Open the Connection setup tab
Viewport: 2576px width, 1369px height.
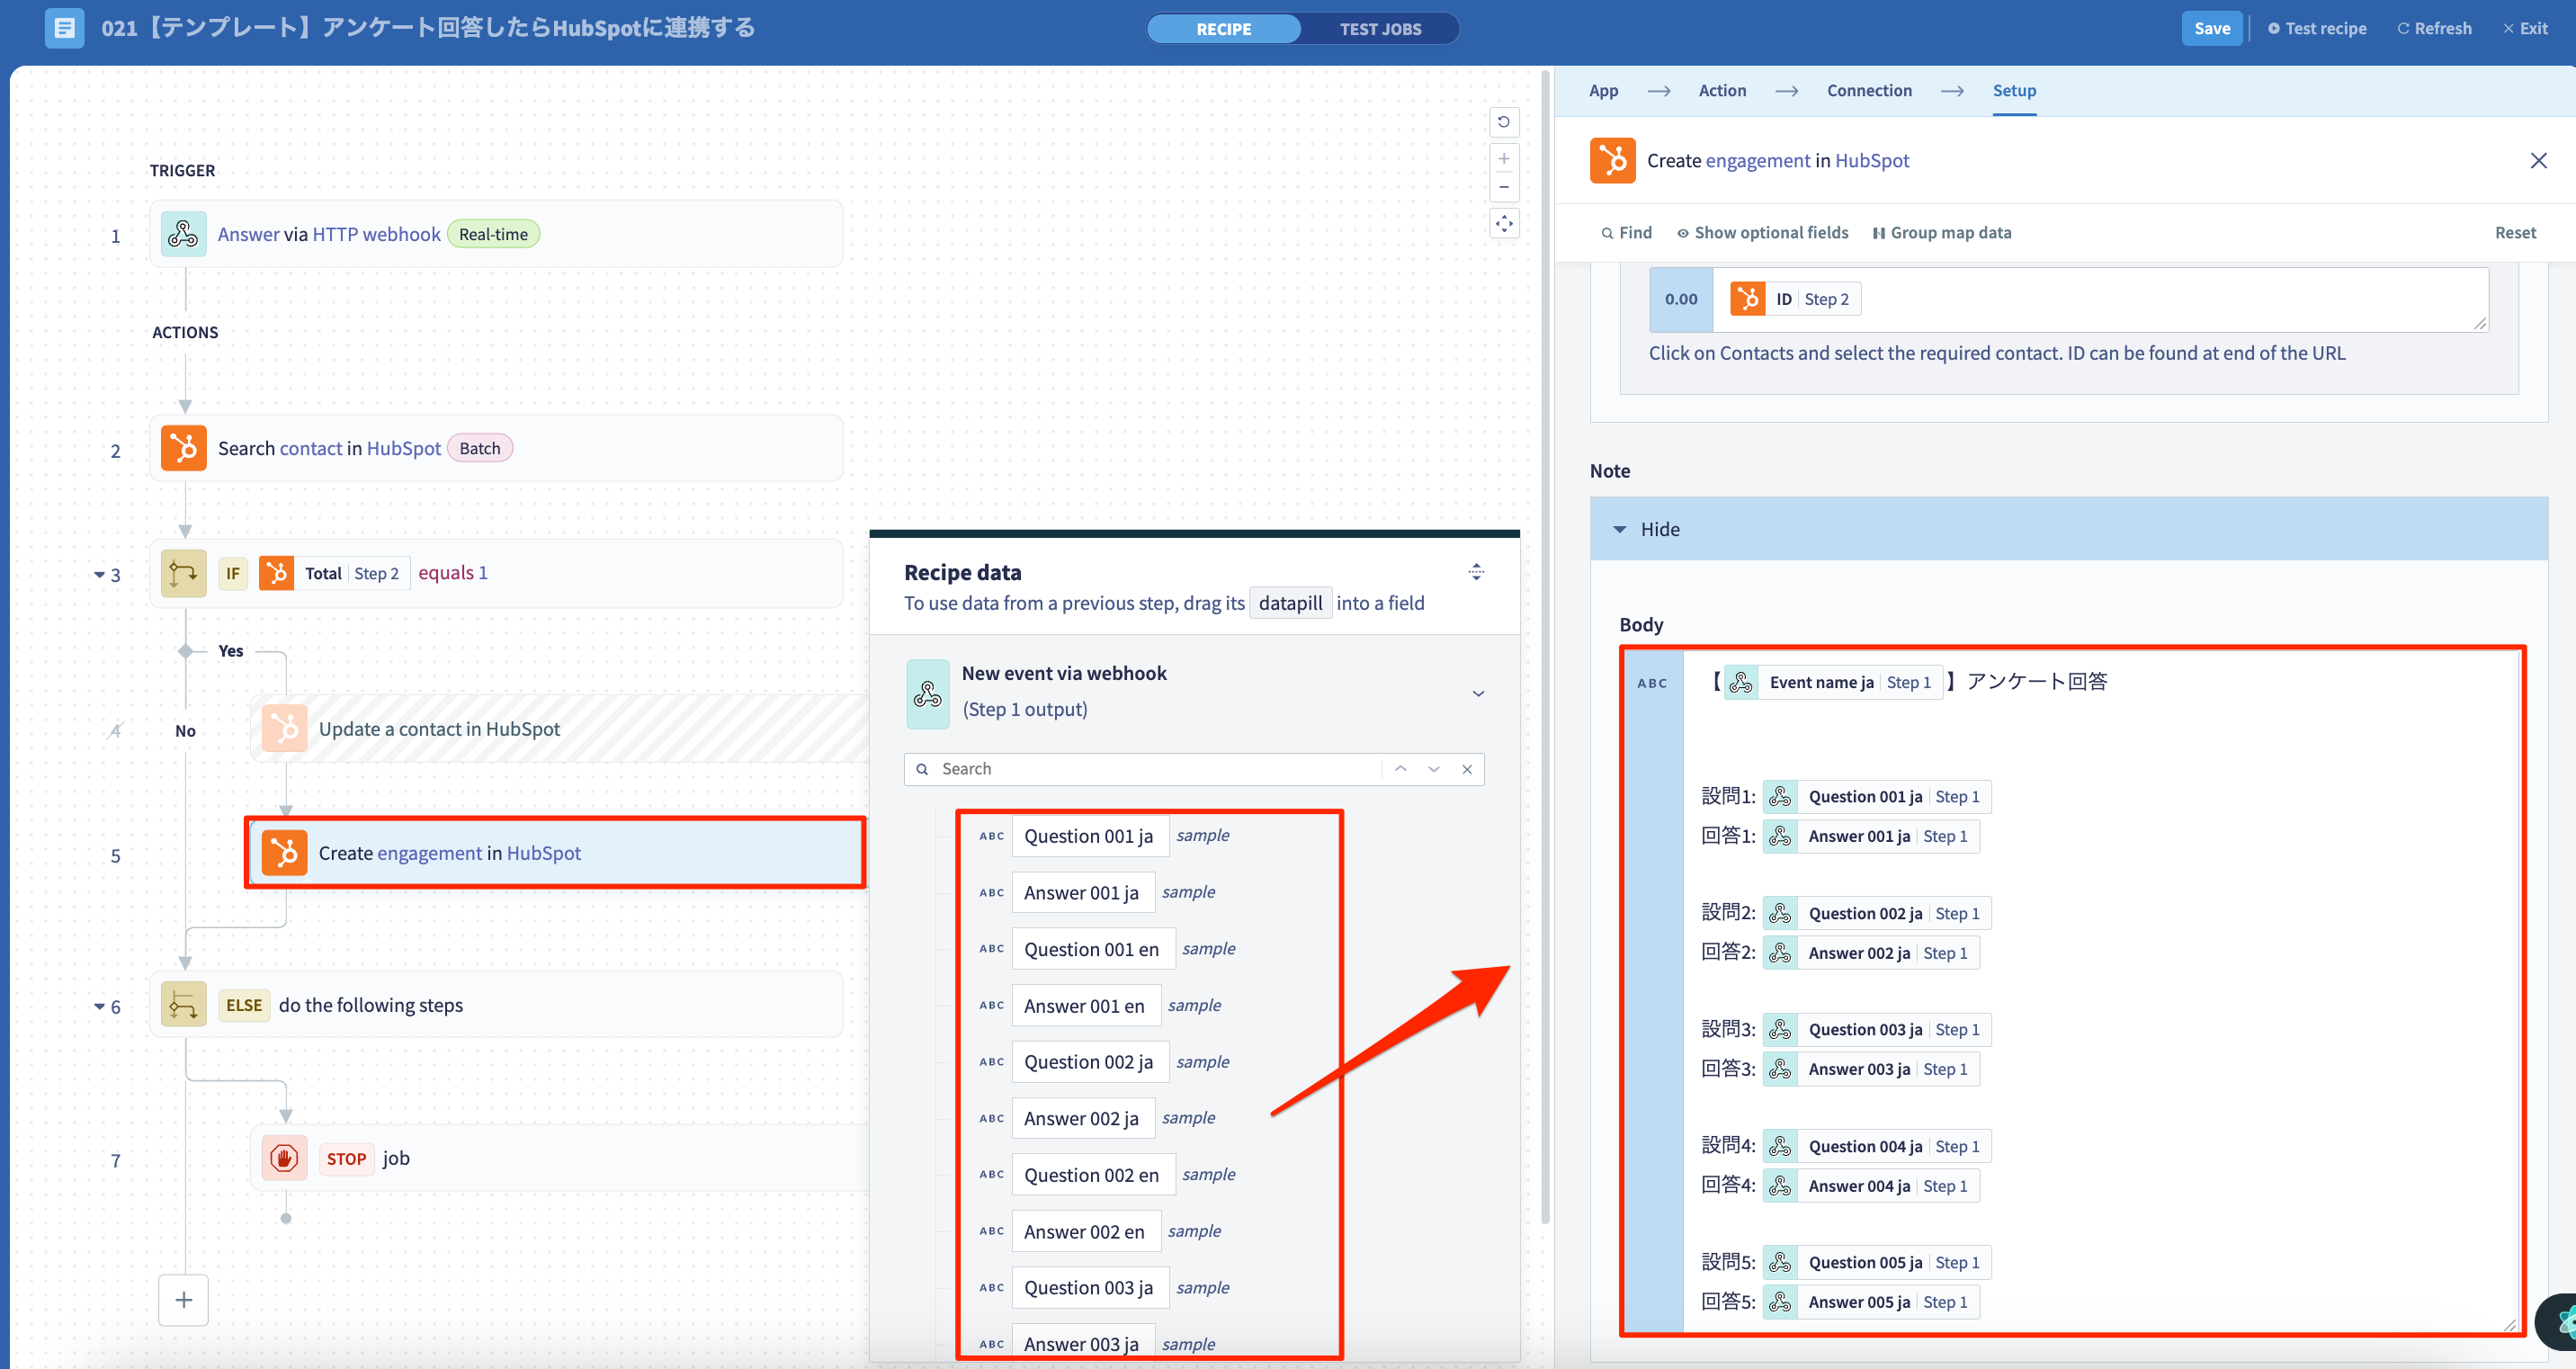[x=1869, y=90]
